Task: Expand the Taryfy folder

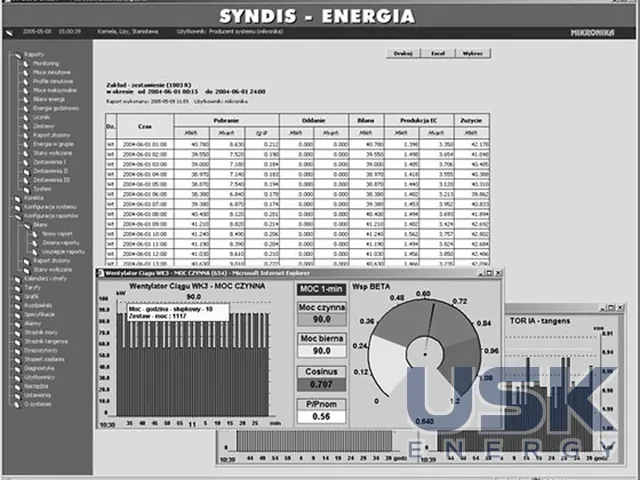Action: coord(17,289)
